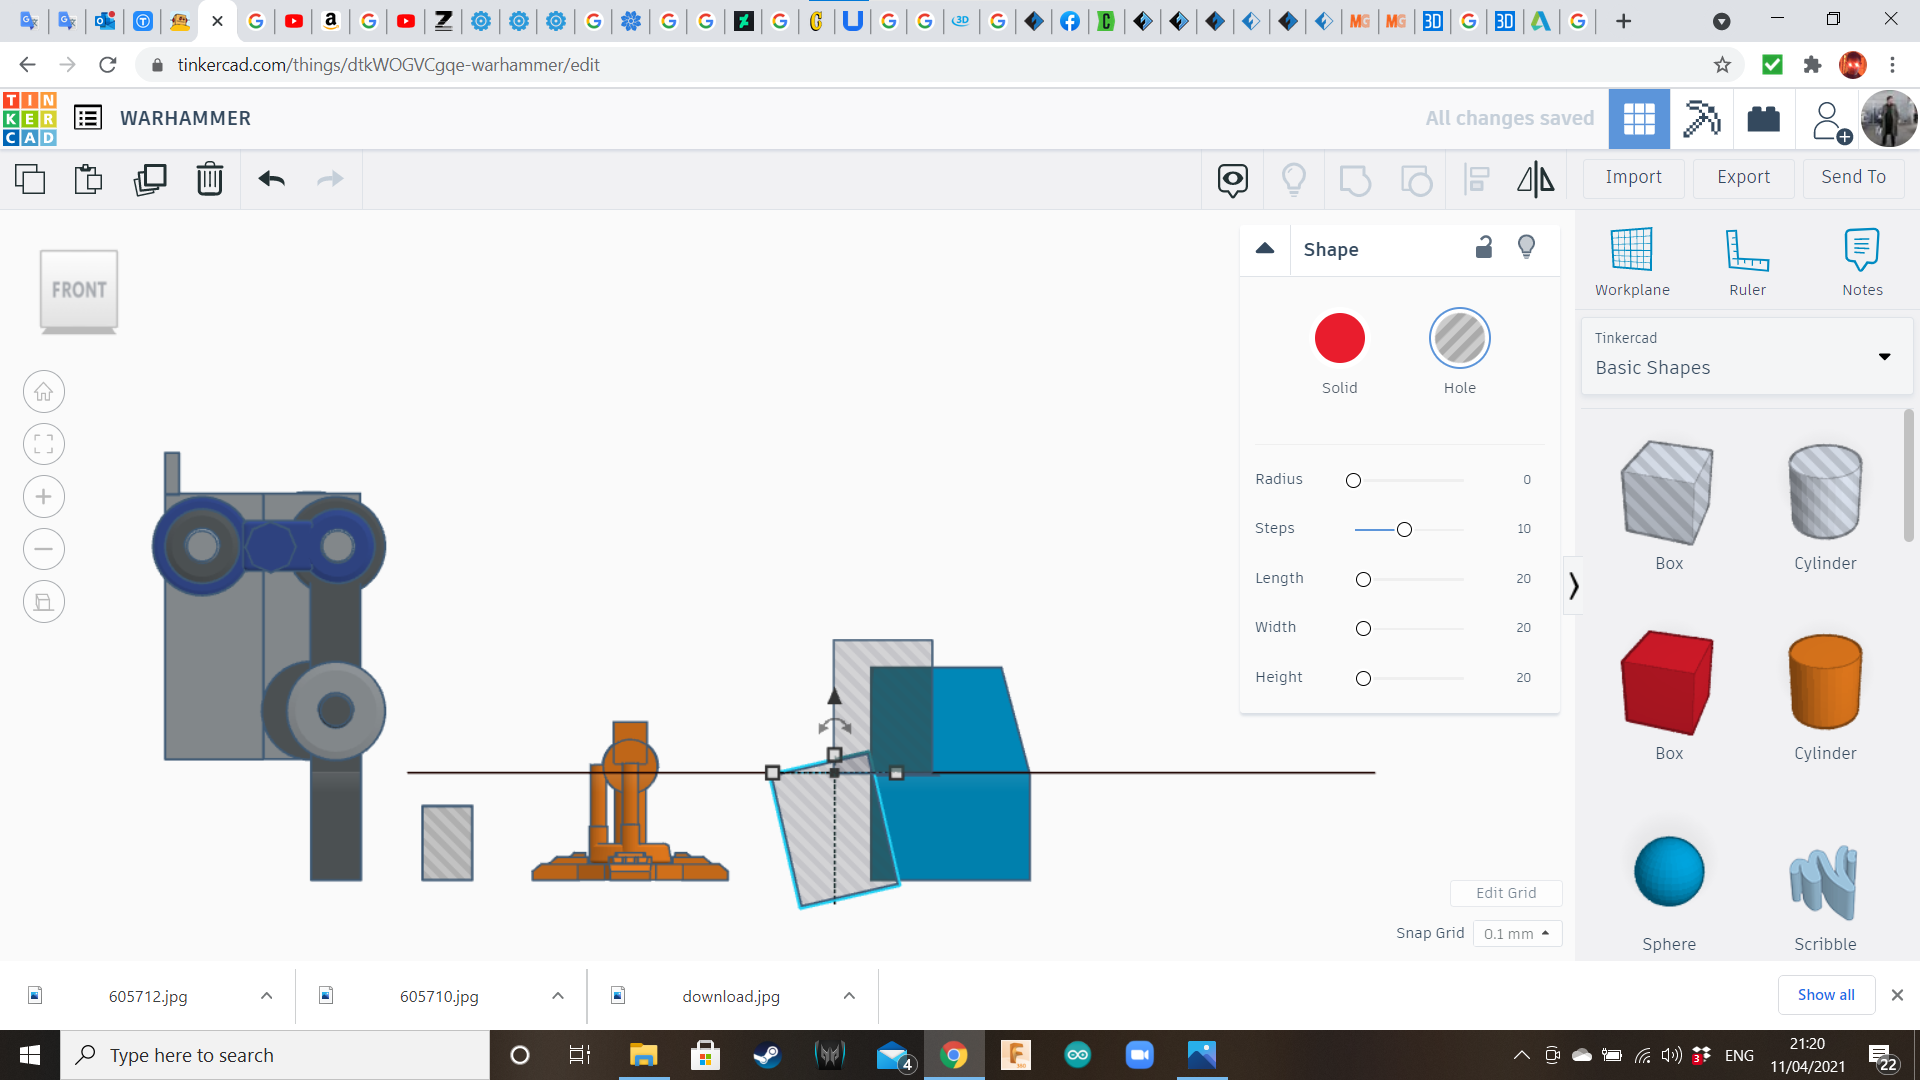Viewport: 1920px width, 1080px height.
Task: Click the Edit Grid button
Action: 1505,893
